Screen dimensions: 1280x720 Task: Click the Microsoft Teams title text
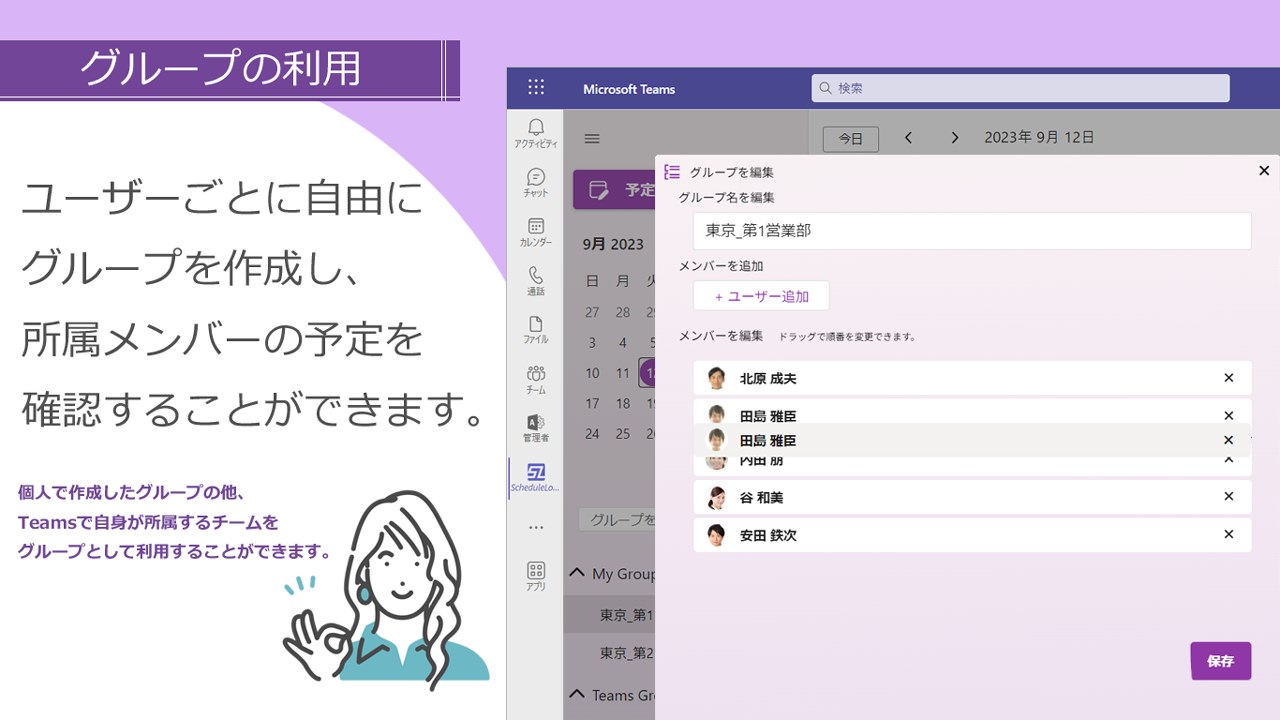click(x=629, y=89)
